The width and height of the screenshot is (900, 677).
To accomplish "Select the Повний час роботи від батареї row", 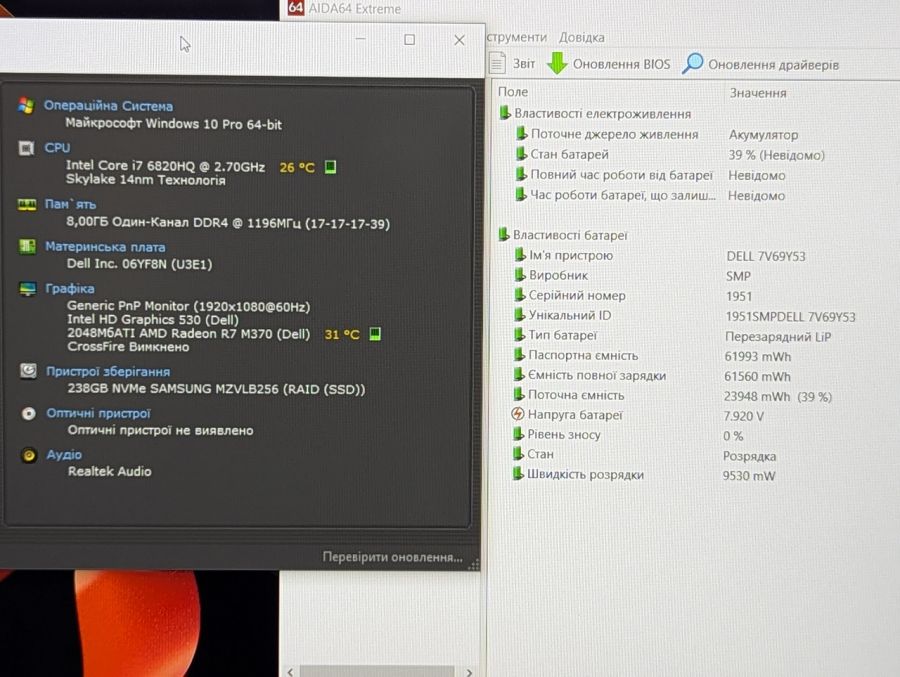I will click(x=650, y=175).
